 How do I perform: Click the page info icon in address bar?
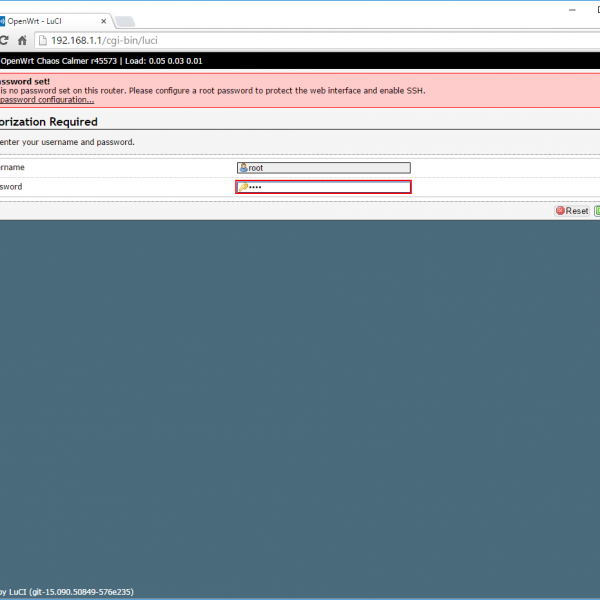[42, 40]
